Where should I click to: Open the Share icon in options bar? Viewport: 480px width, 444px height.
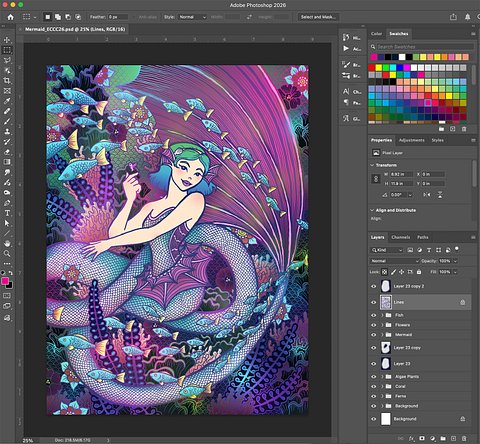point(453,17)
